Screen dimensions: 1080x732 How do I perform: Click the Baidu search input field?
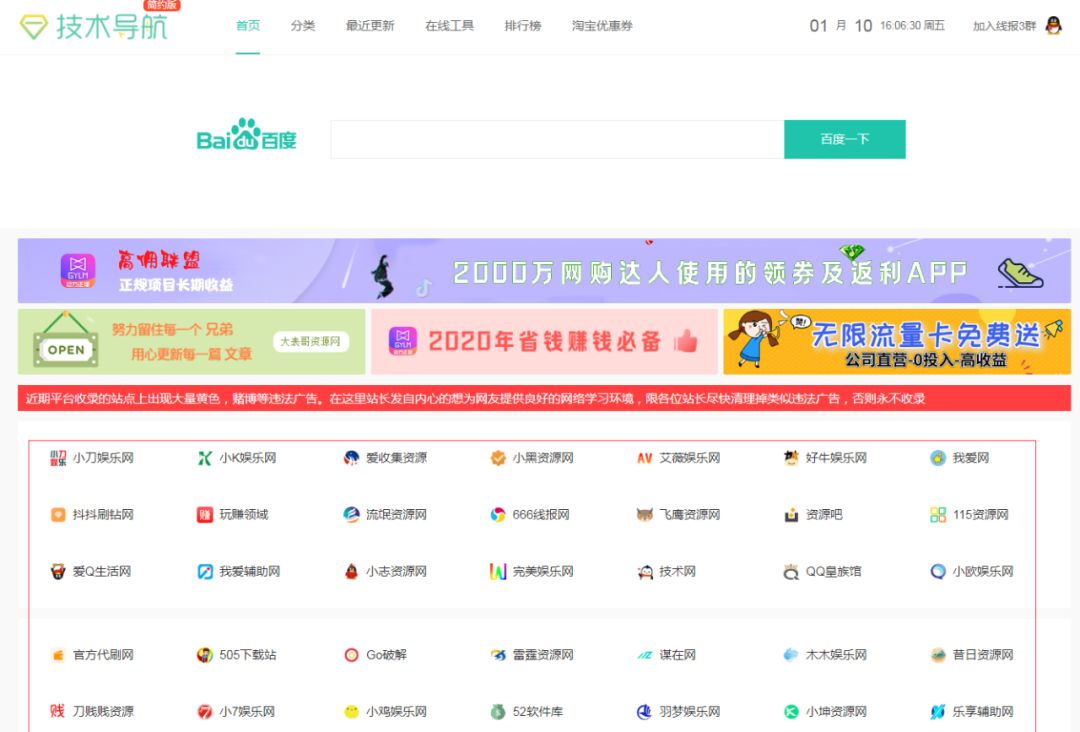click(555, 139)
